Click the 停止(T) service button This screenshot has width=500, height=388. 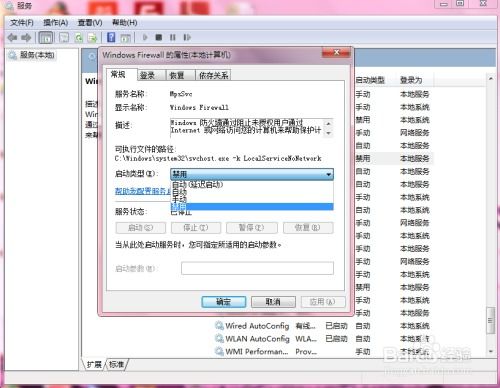pyautogui.click(x=196, y=228)
